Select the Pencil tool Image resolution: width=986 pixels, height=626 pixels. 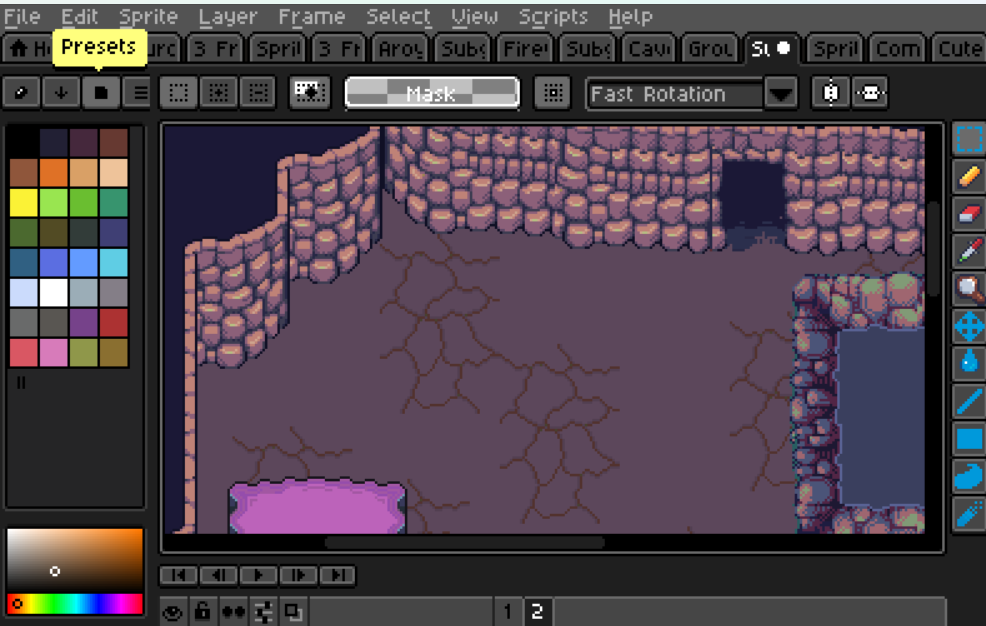[x=969, y=177]
